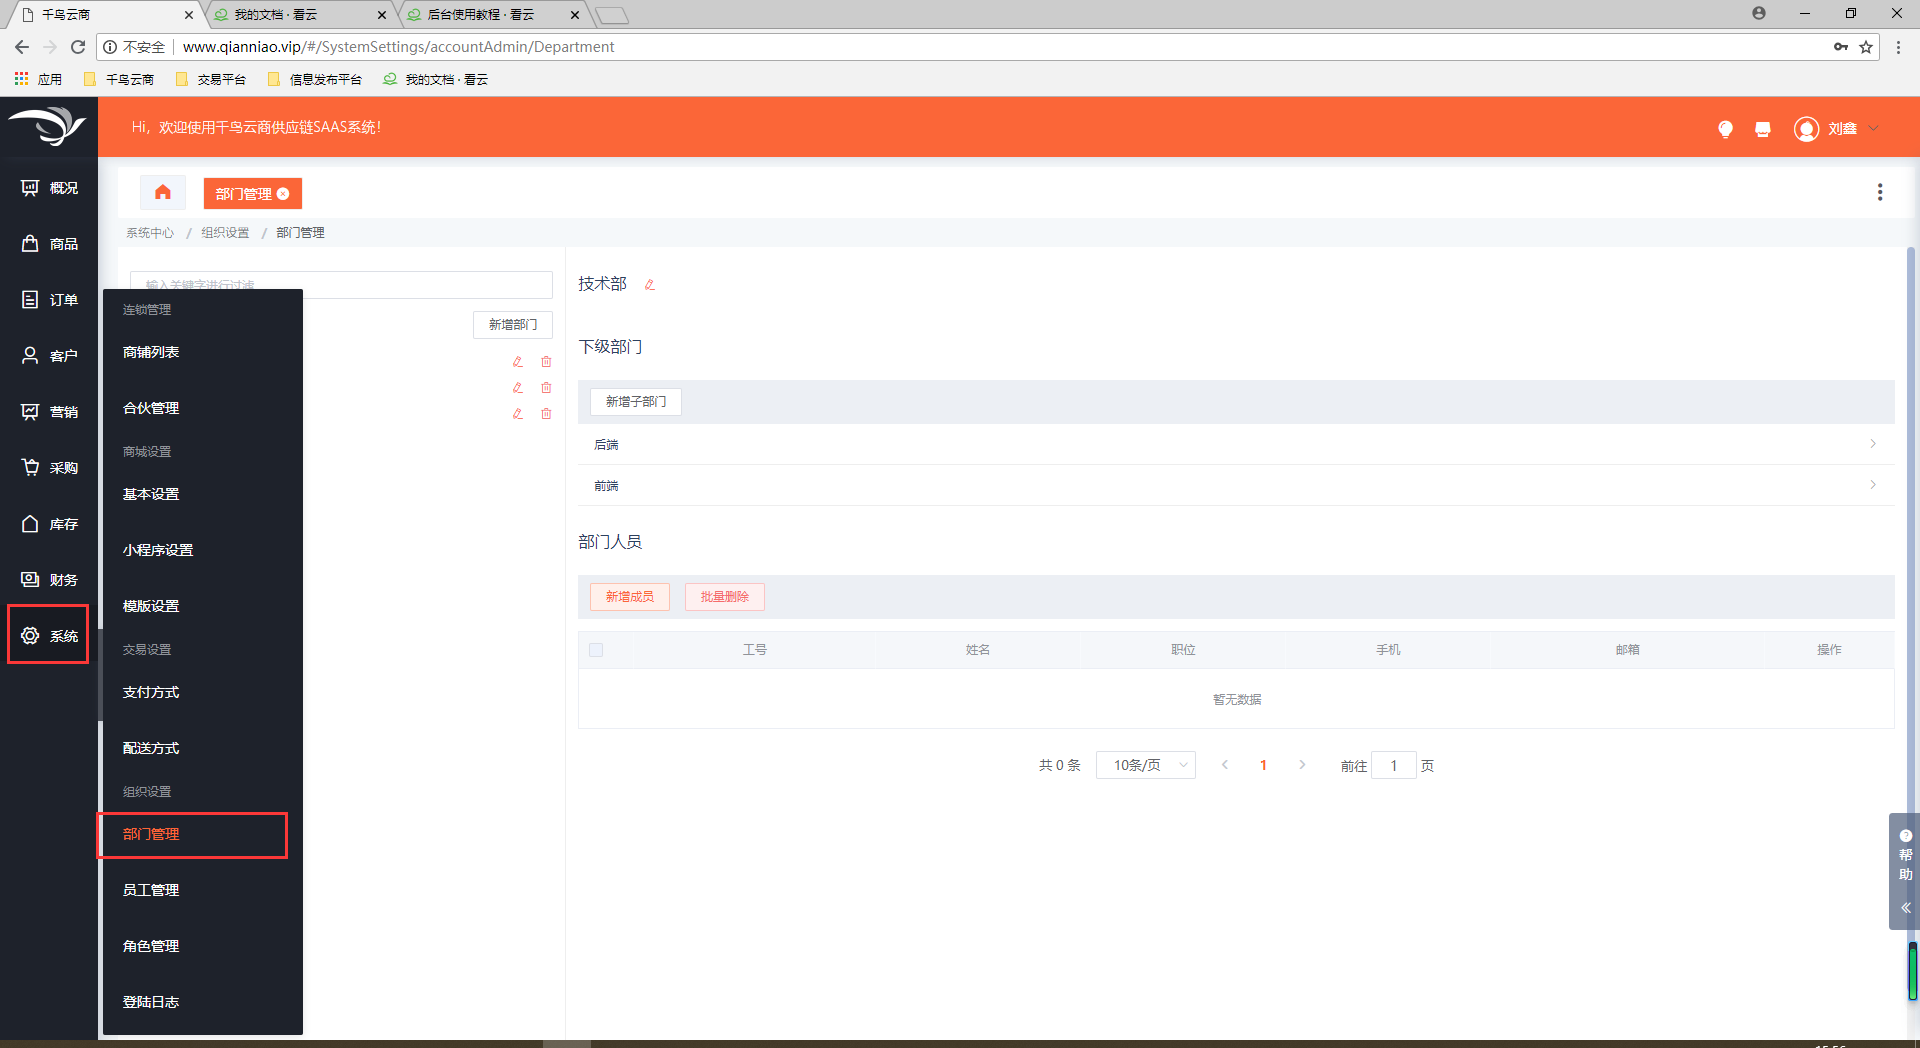The width and height of the screenshot is (1920, 1048).
Task: Open the message icon in orange header
Action: (x=1763, y=129)
